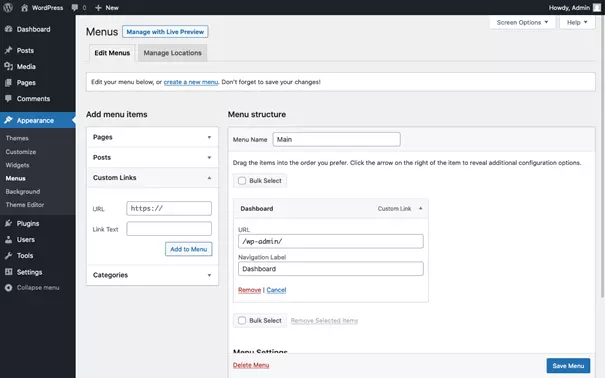Switch to the Manage Locations tab
This screenshot has height=378, width=605.
(x=172, y=53)
